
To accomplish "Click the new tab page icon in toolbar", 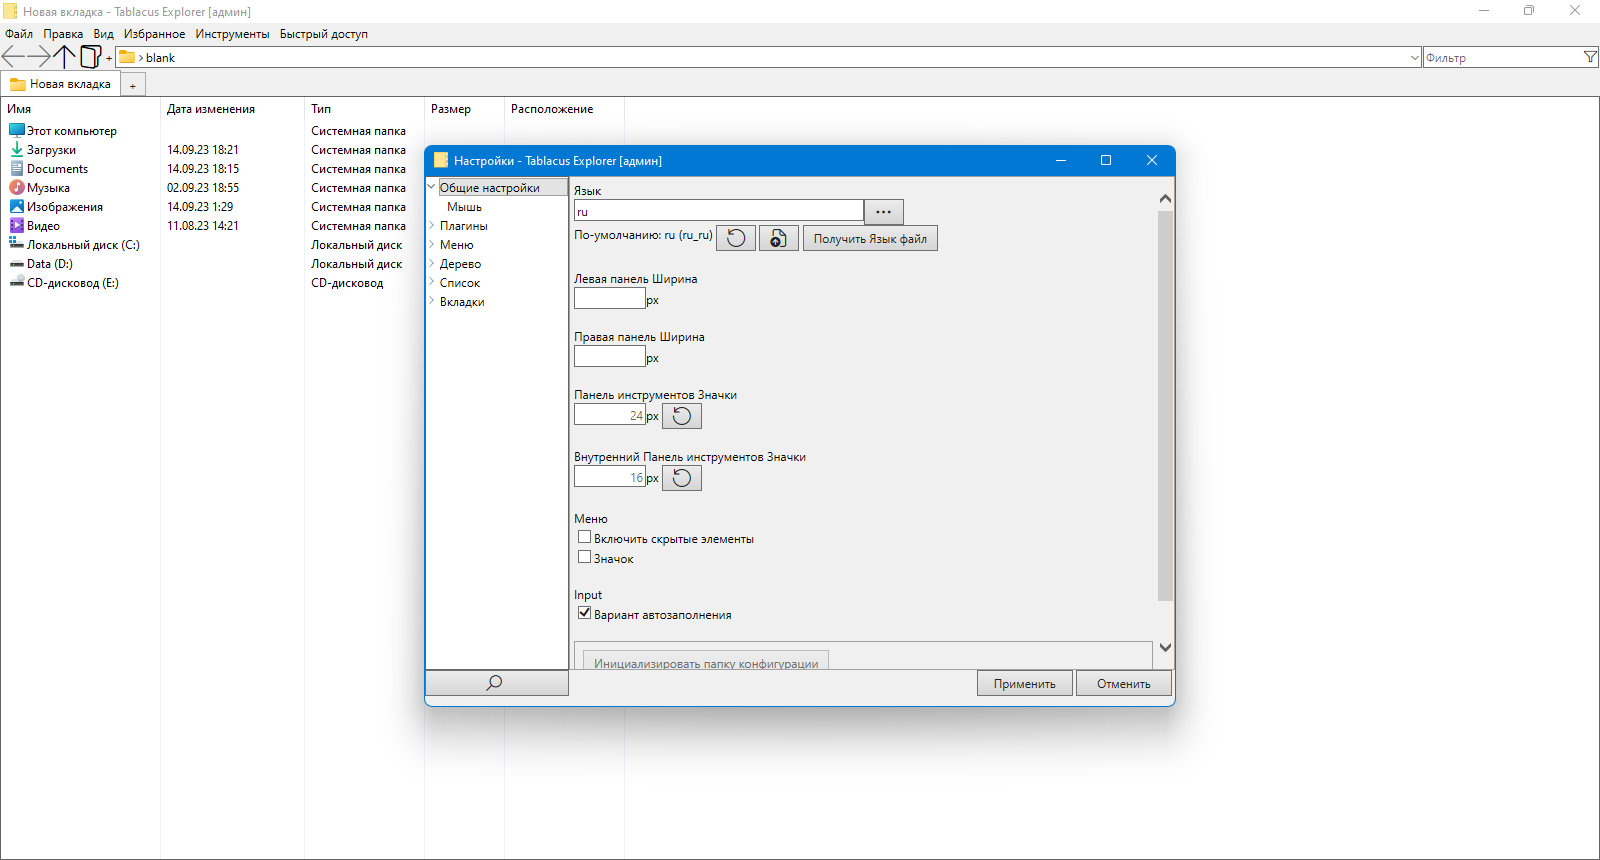I will [x=90, y=57].
